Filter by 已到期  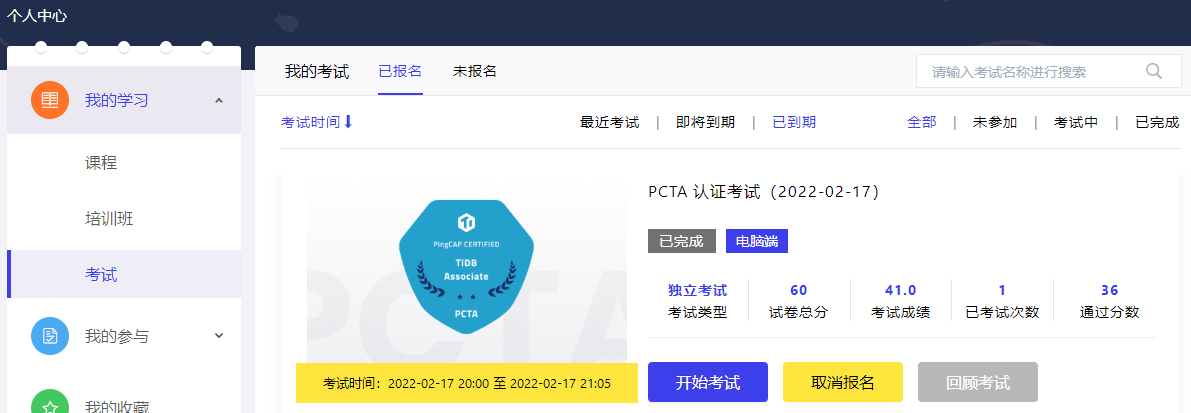tap(795, 122)
